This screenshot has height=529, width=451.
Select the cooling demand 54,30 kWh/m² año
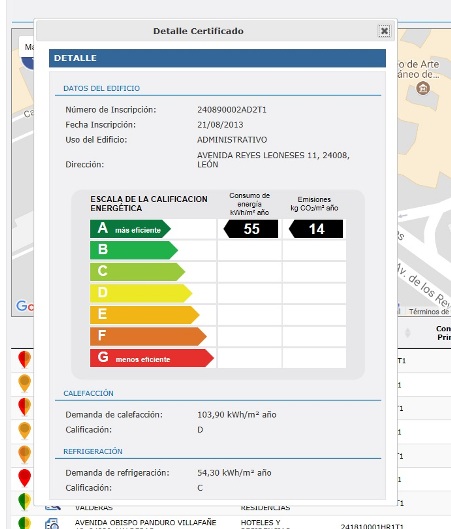pos(234,473)
